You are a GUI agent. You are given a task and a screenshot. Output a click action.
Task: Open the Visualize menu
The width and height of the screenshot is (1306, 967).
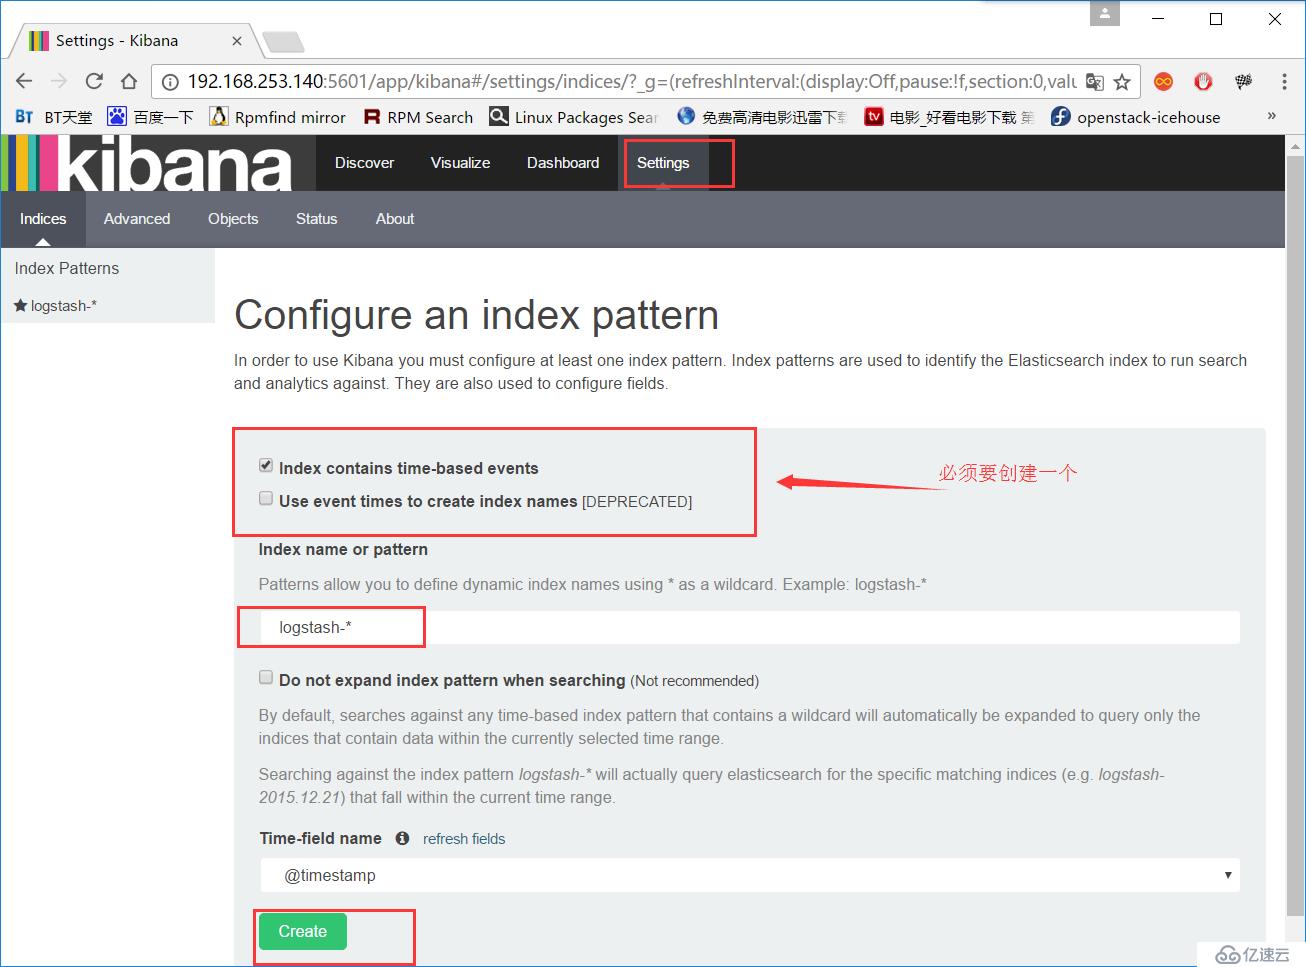click(x=460, y=163)
